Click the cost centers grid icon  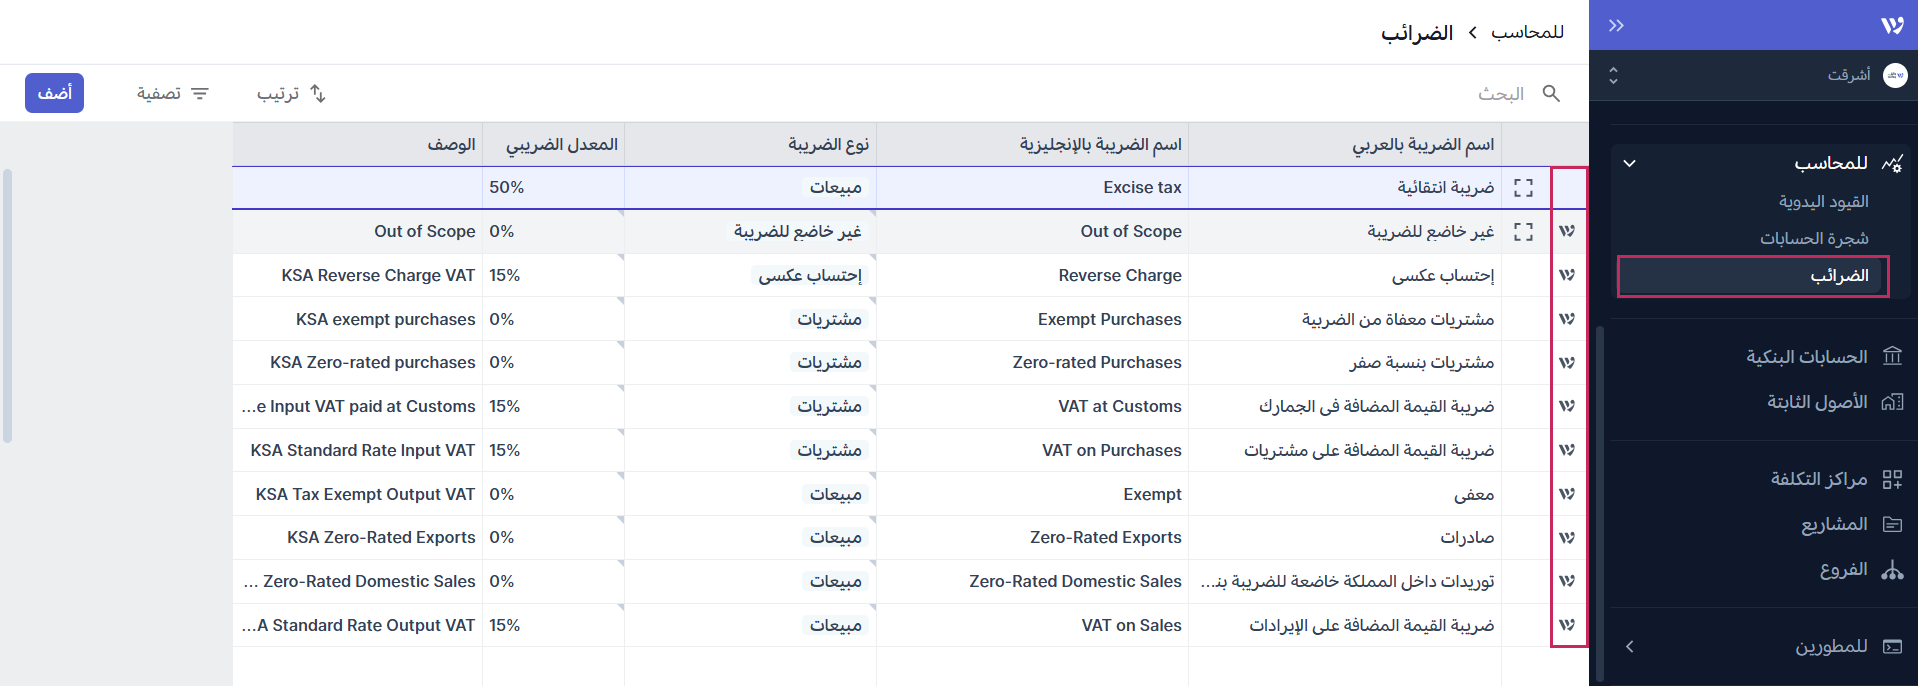pos(1892,480)
